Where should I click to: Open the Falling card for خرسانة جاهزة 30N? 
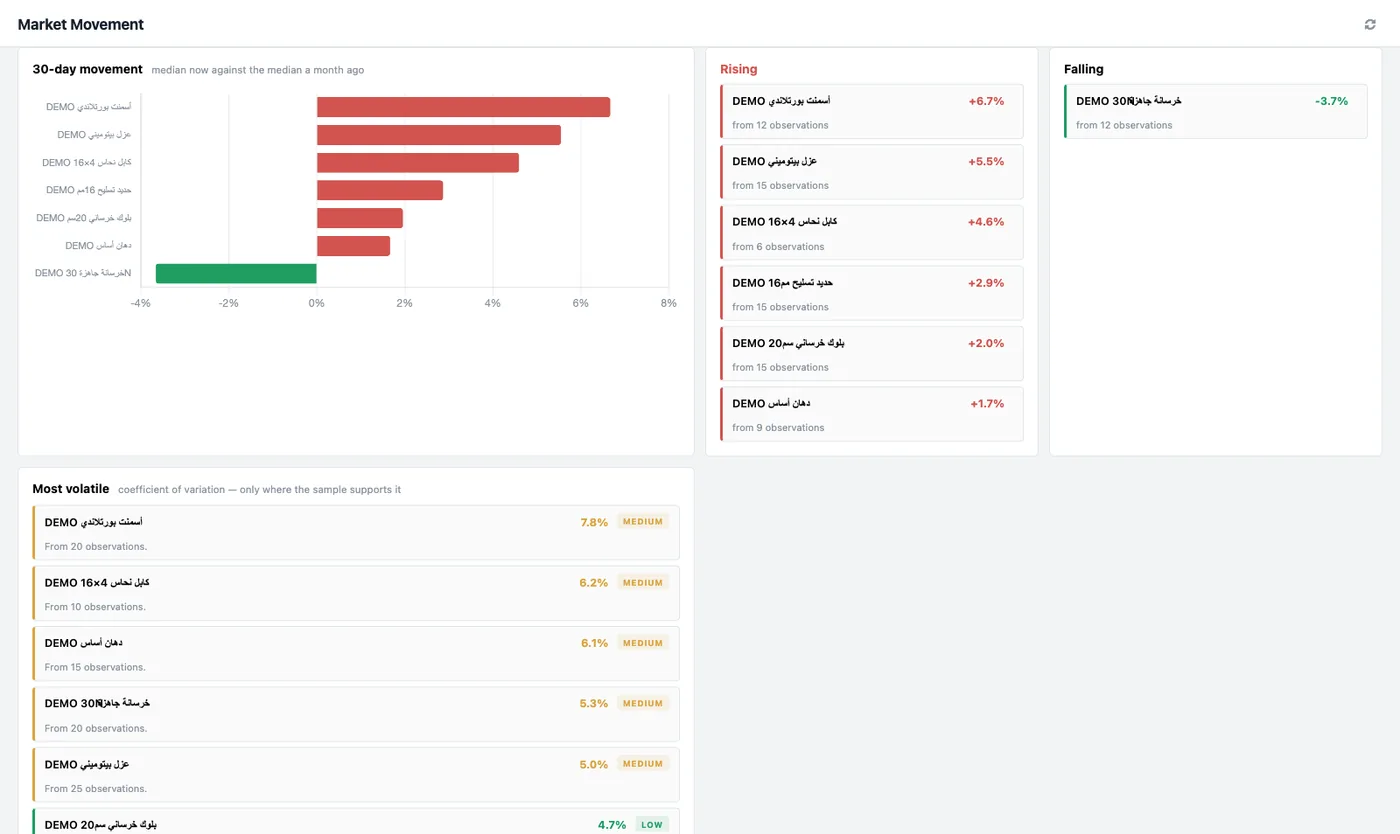(1215, 111)
